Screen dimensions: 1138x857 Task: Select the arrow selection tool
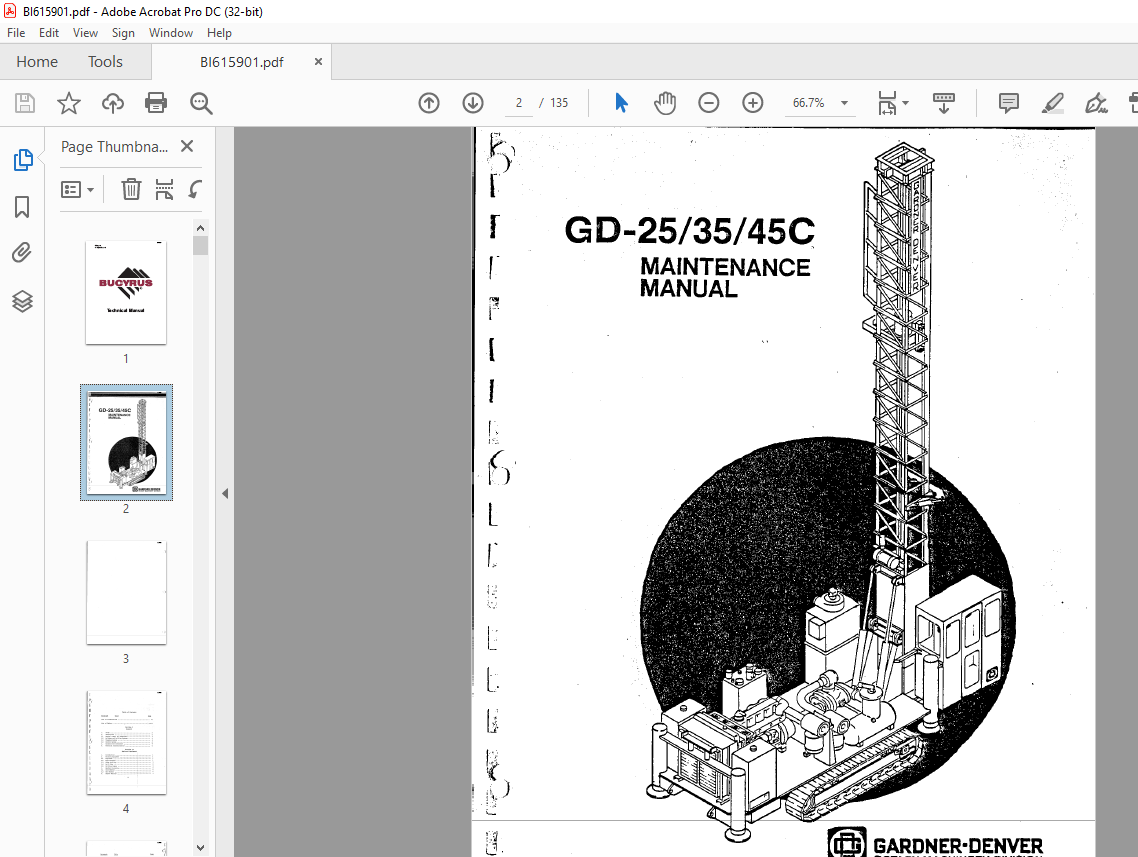[x=621, y=103]
